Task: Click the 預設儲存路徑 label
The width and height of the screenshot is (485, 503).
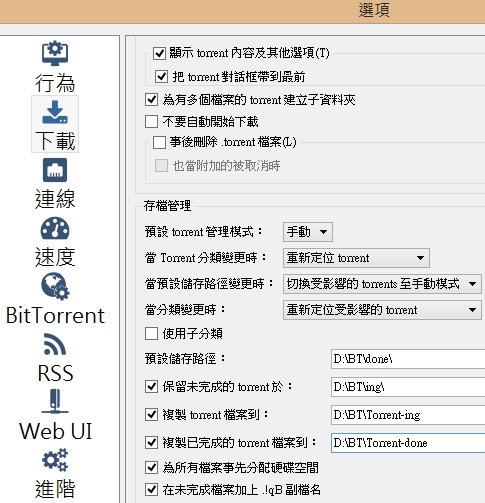Action: pos(185,359)
